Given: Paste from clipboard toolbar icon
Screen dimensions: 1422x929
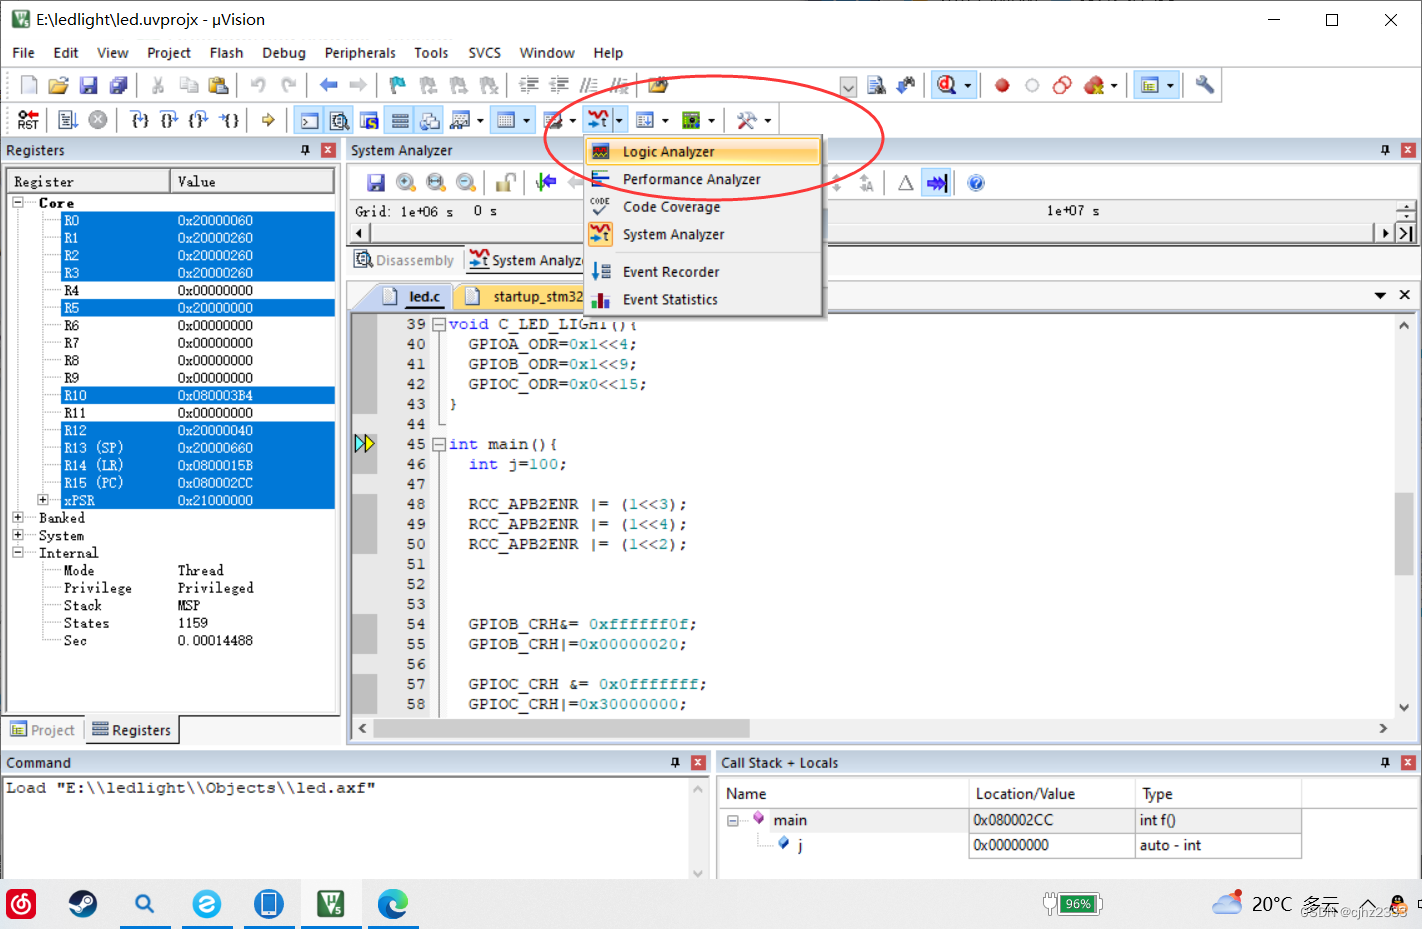Looking at the screenshot, I should click(x=218, y=86).
